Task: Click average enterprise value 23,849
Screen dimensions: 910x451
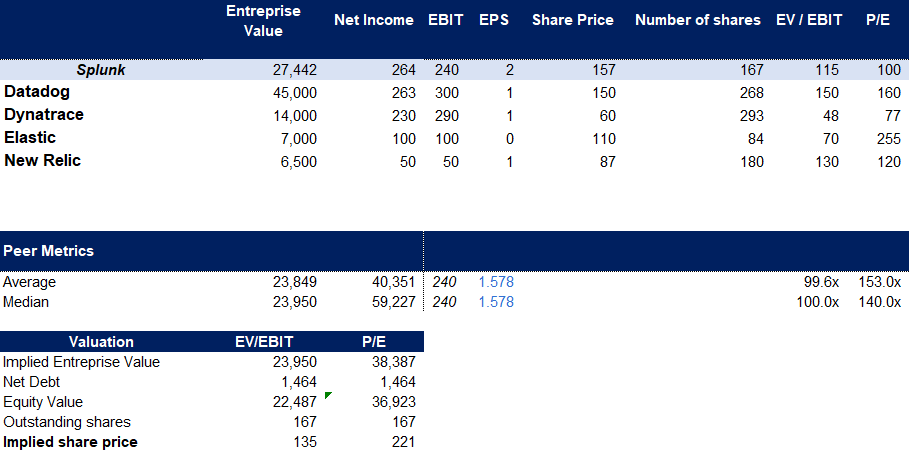Action: 295,282
